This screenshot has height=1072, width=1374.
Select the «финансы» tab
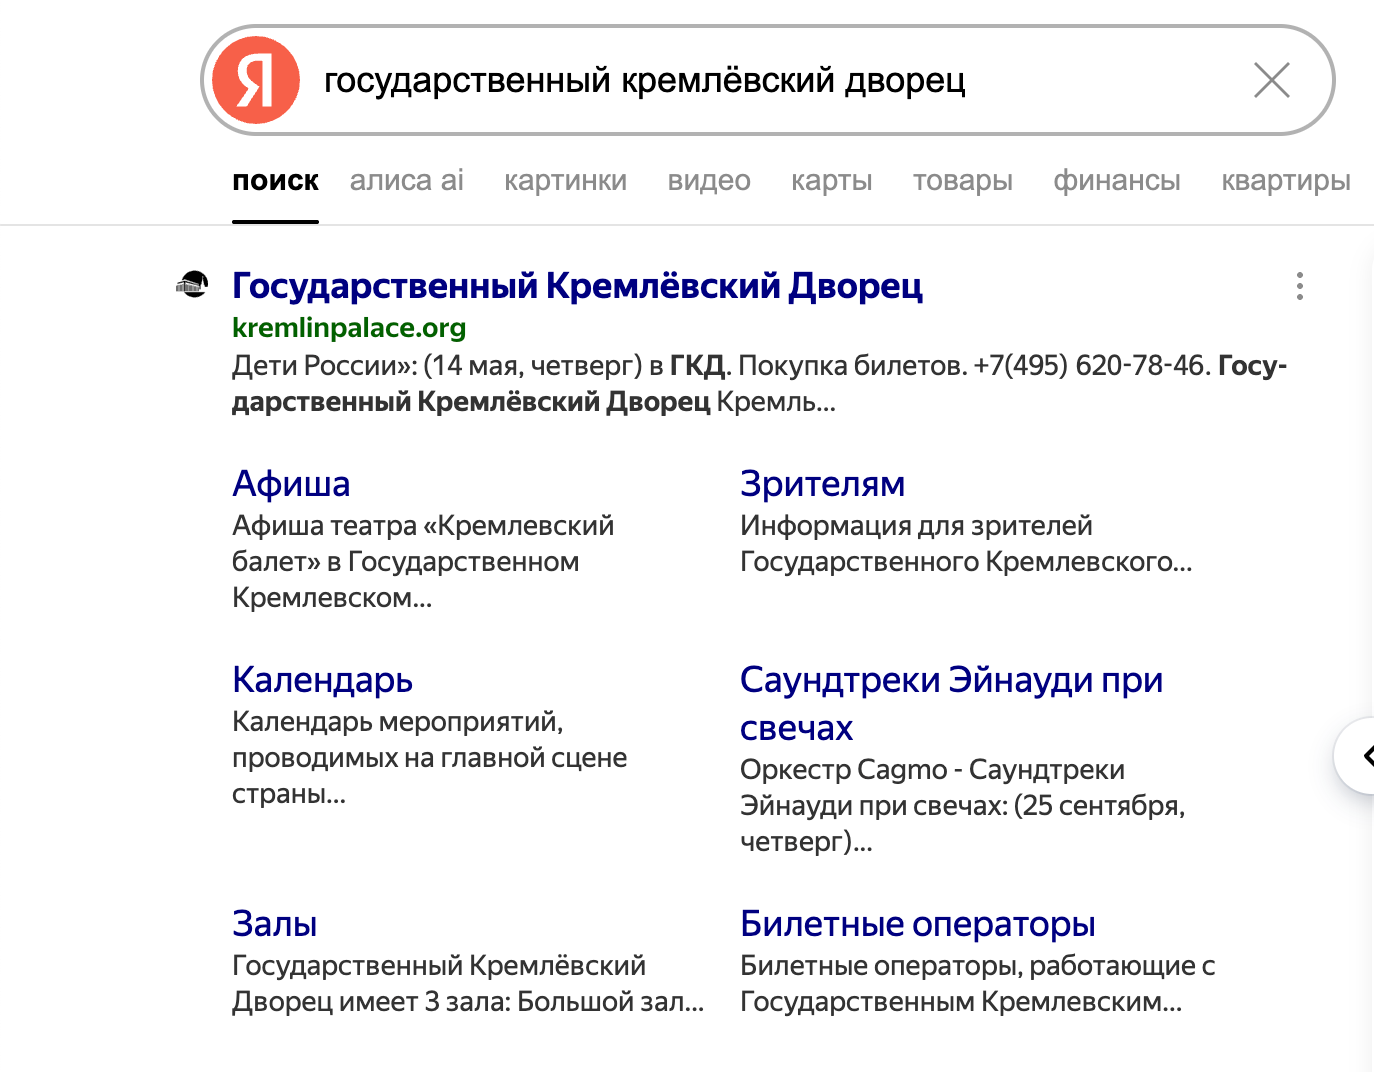[1116, 181]
